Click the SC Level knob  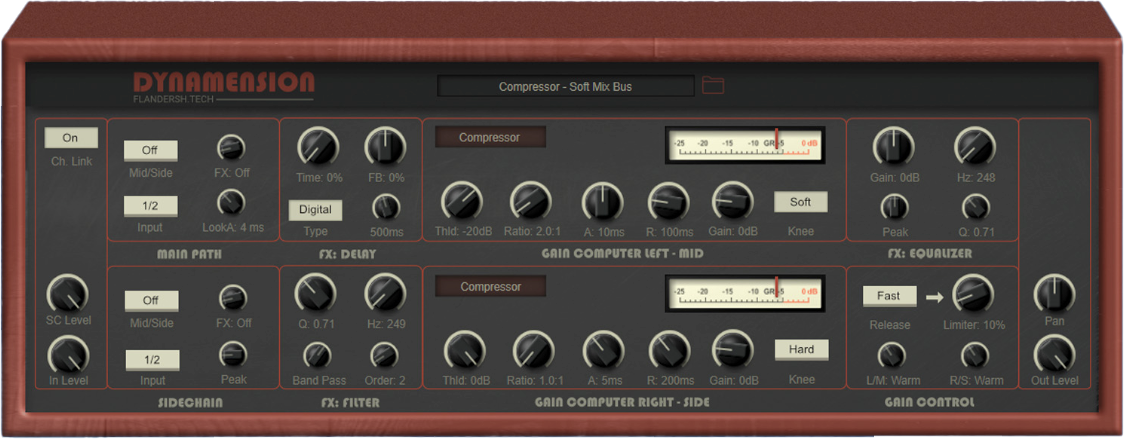tap(67, 293)
